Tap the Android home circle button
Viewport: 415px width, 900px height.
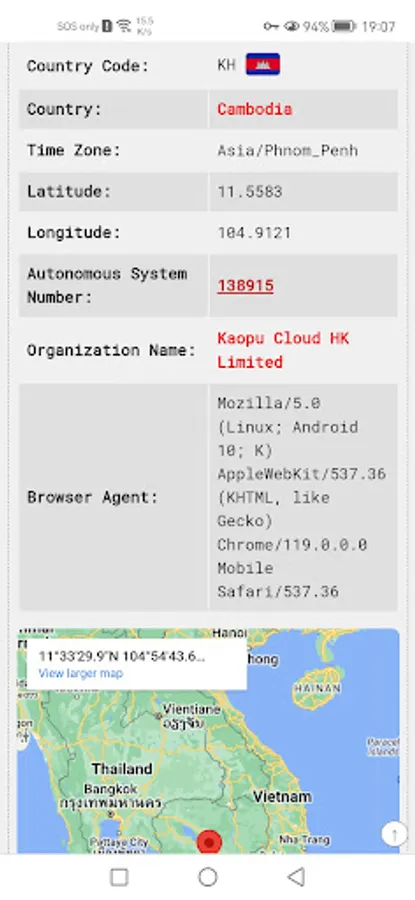207,876
